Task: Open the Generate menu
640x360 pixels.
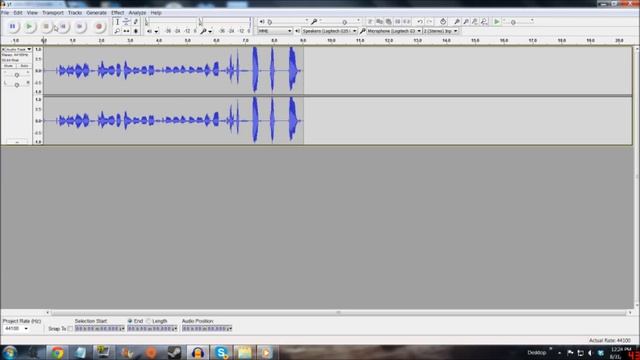Action: pos(96,13)
